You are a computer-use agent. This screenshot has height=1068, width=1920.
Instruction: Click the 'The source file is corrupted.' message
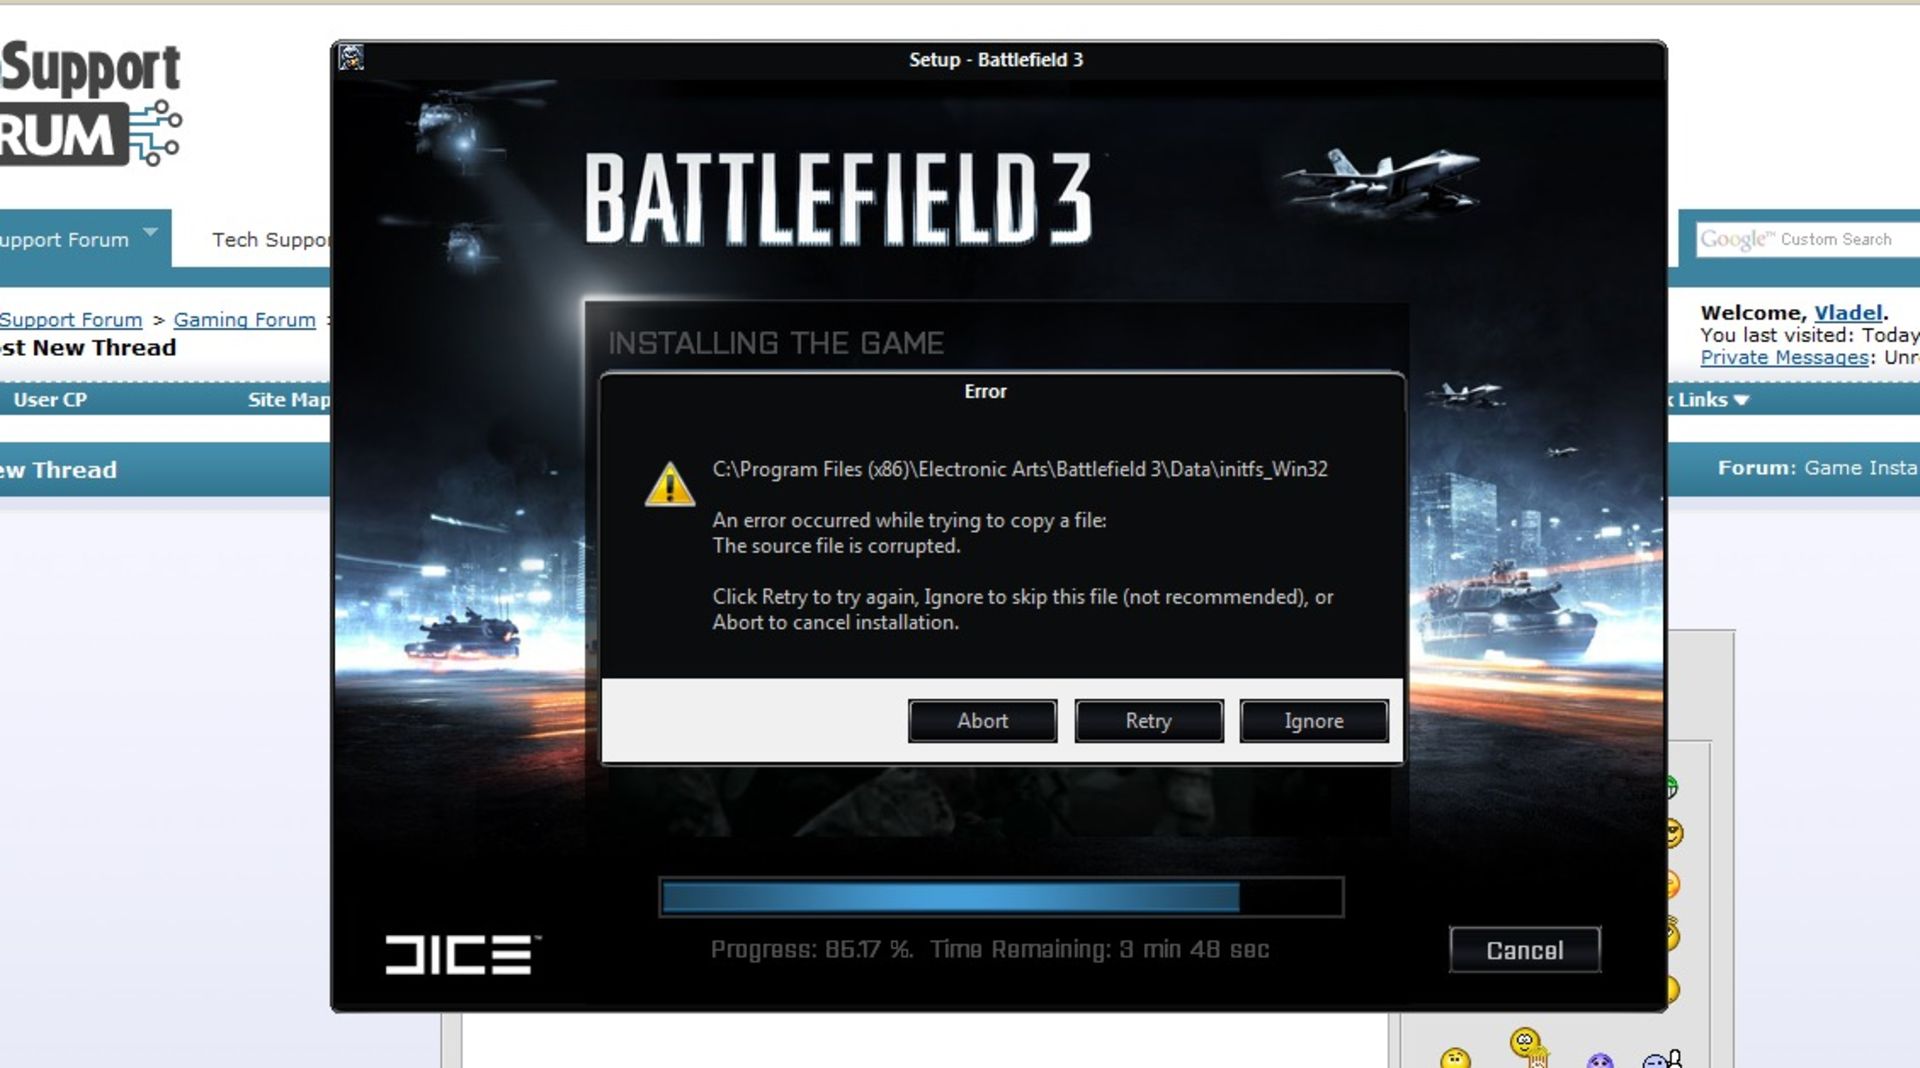(x=836, y=546)
